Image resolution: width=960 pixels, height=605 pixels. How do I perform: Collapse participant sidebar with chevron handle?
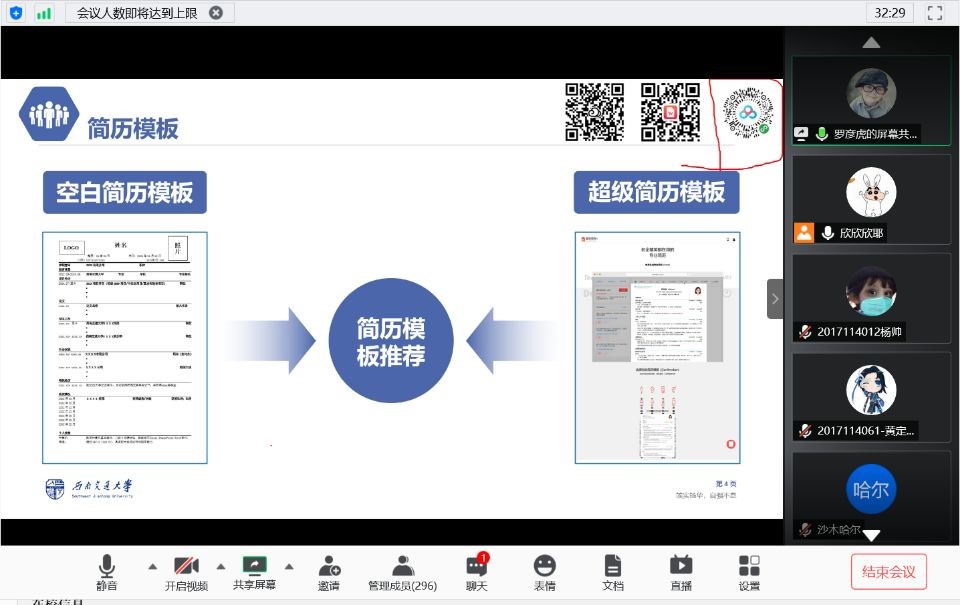[x=775, y=299]
